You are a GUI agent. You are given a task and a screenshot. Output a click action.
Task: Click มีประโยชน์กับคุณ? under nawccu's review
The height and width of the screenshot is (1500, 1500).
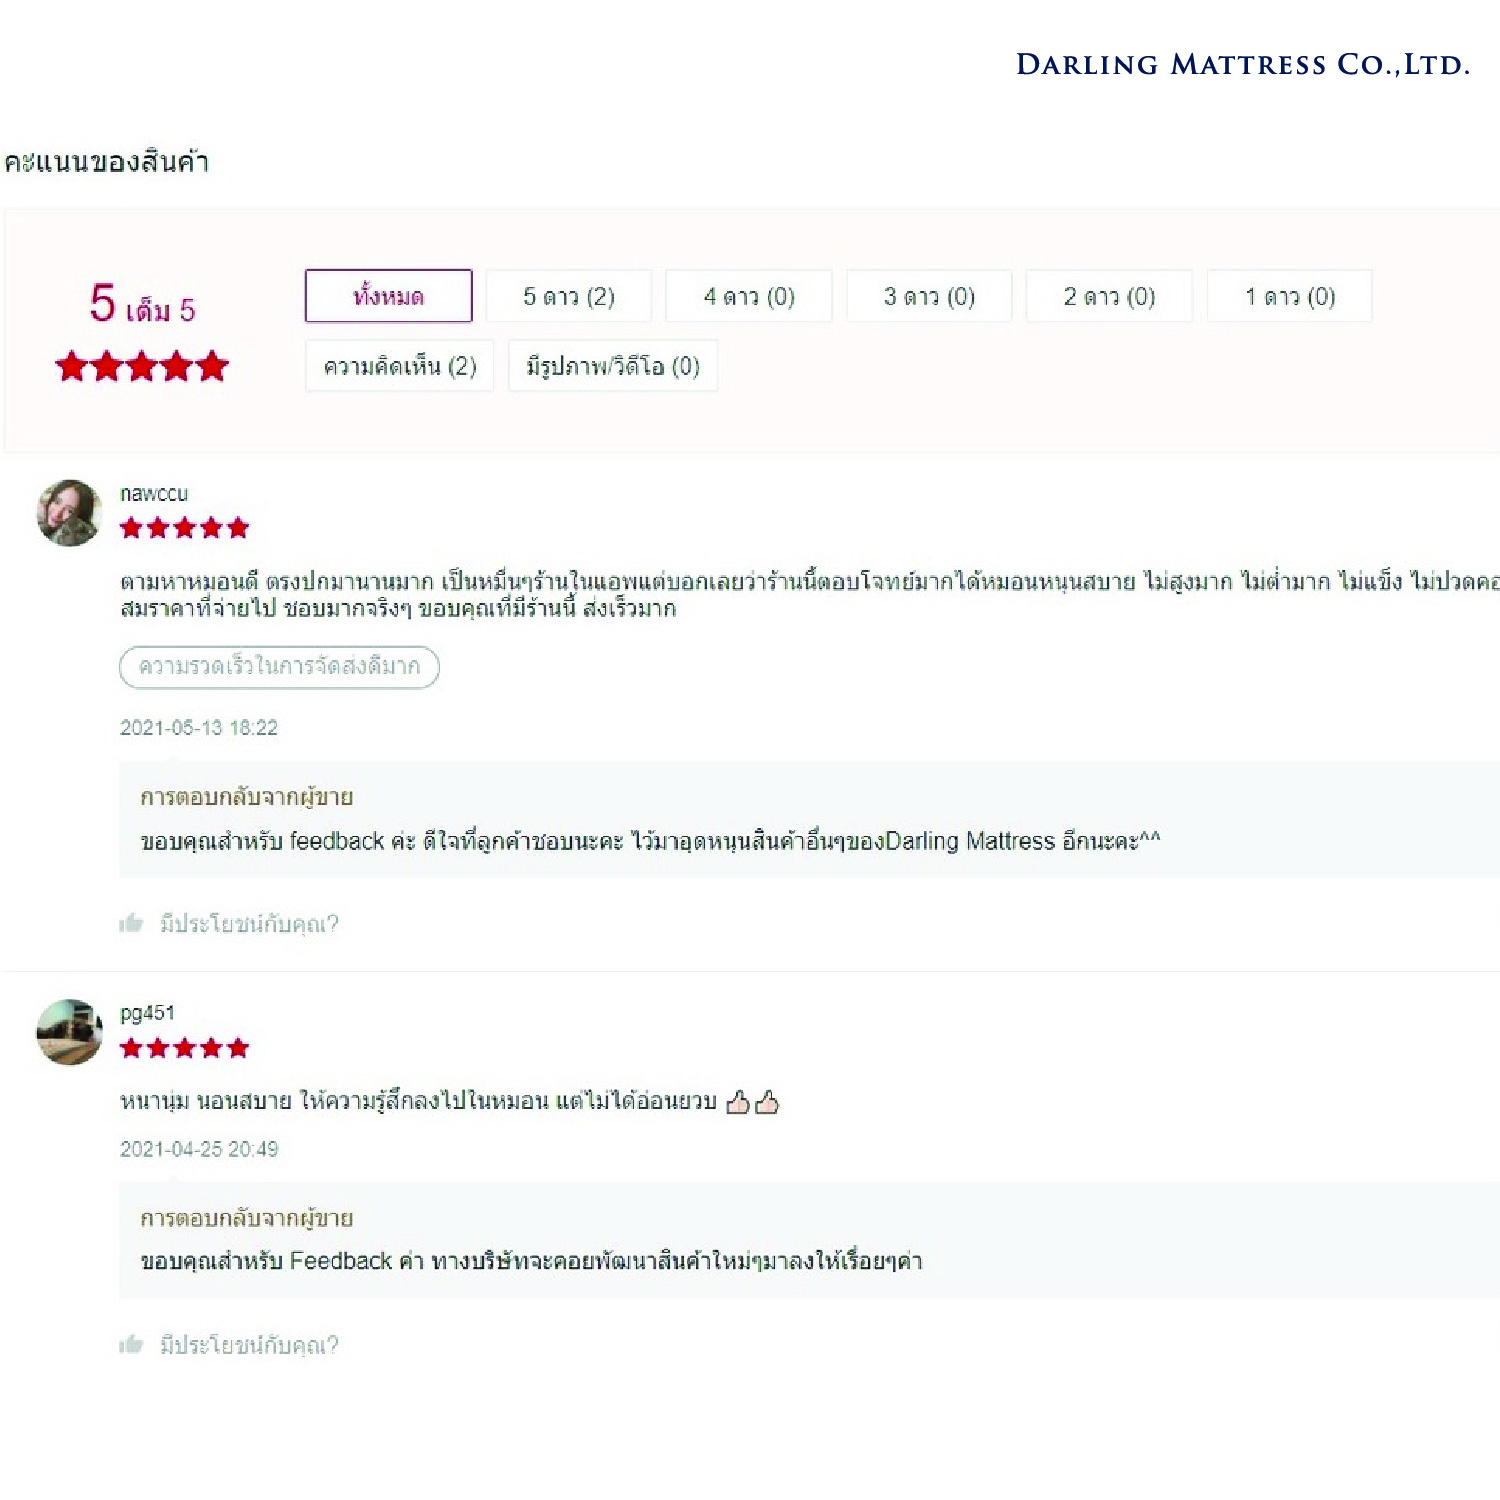click(x=249, y=923)
